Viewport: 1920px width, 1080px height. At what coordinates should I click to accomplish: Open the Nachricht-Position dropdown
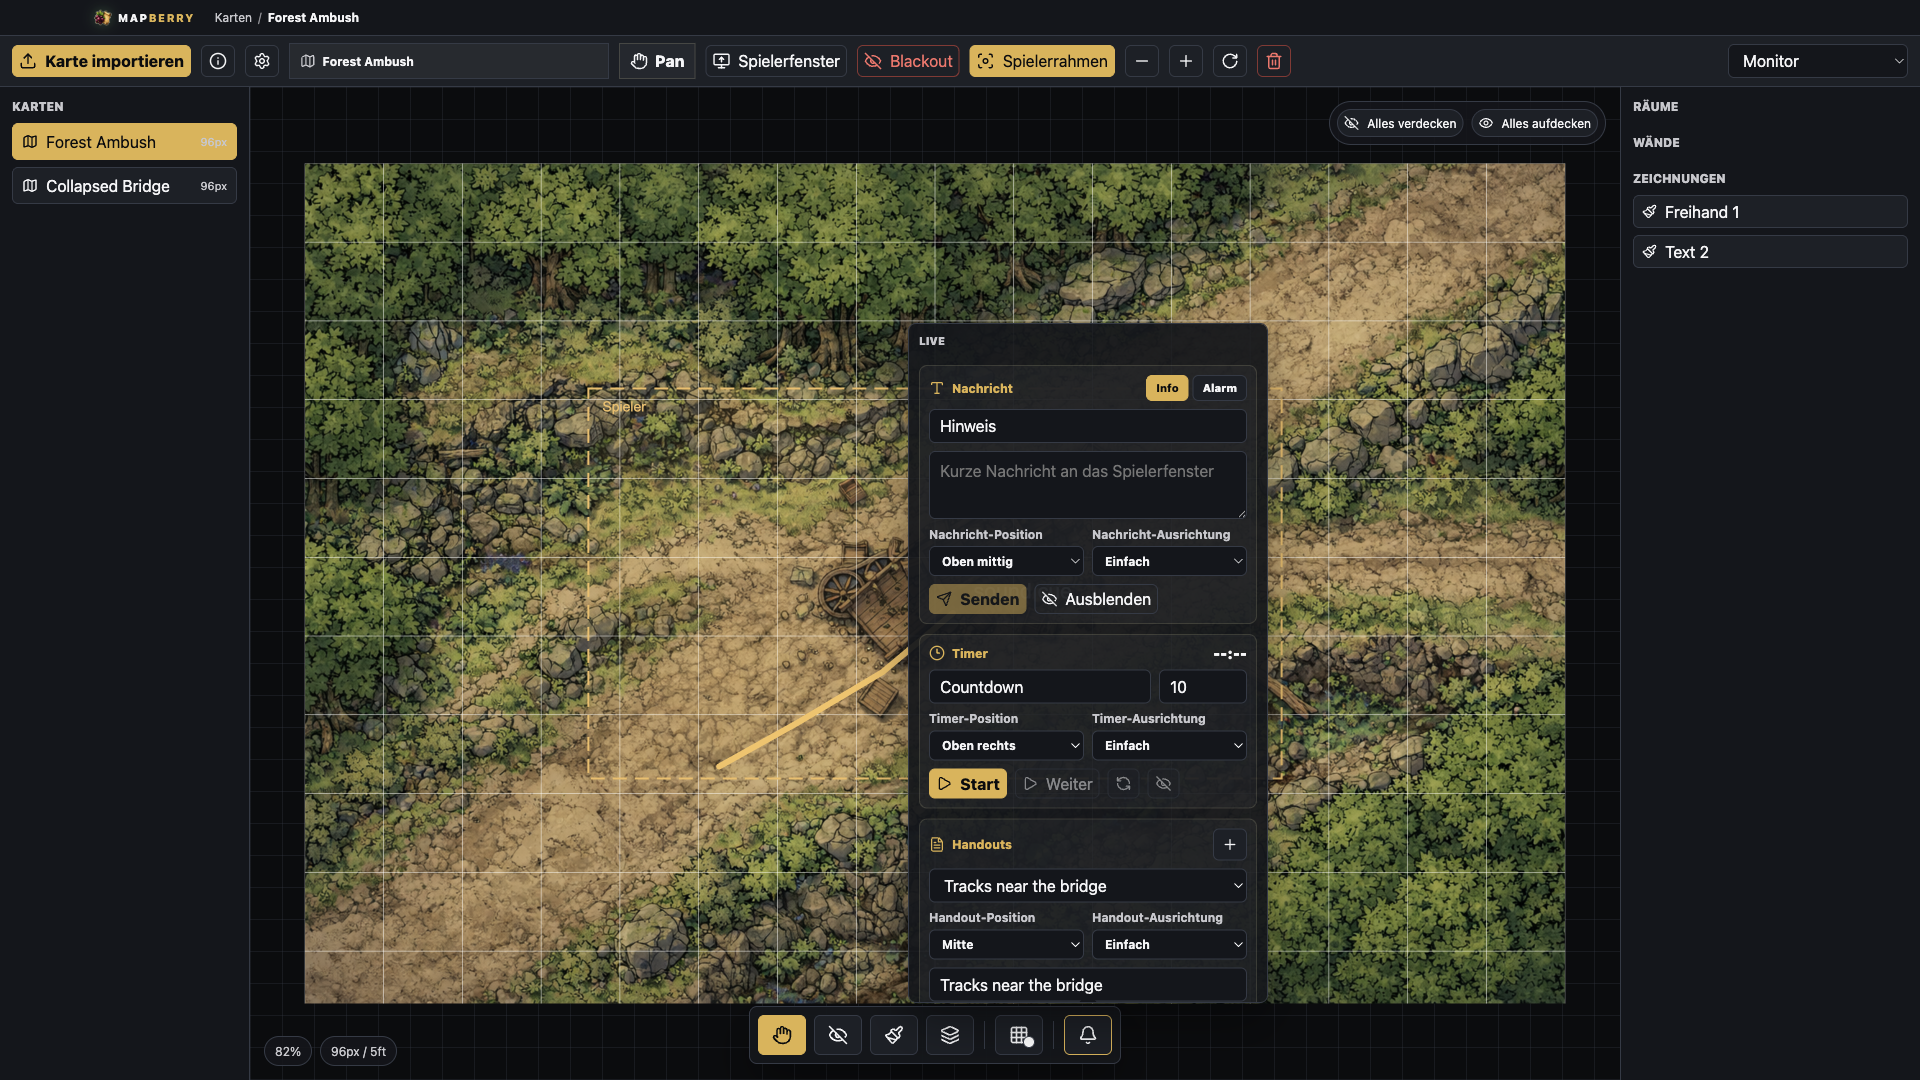click(1006, 561)
